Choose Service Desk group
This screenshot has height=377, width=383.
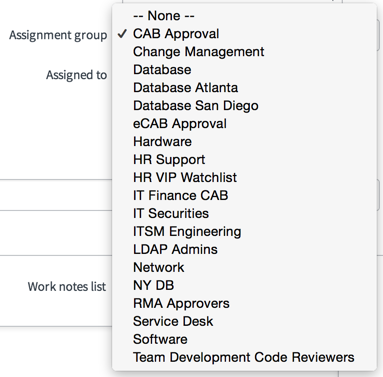(244, 322)
